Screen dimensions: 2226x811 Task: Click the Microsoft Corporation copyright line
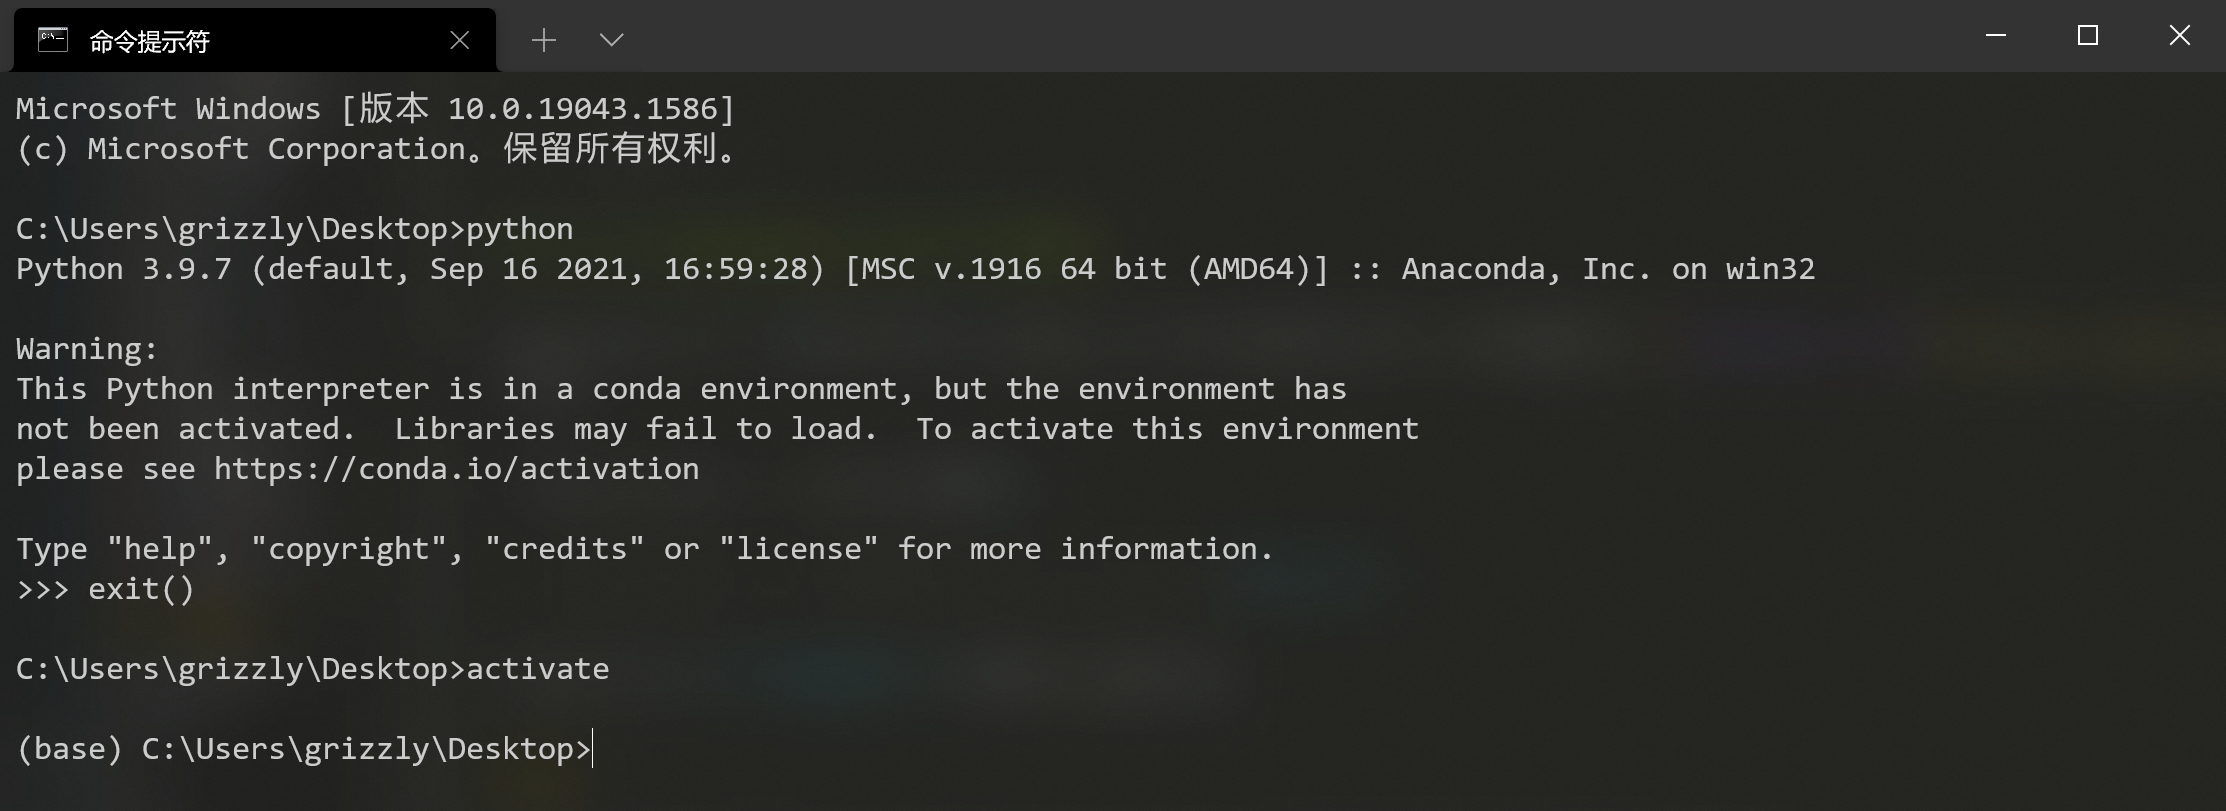click(376, 149)
